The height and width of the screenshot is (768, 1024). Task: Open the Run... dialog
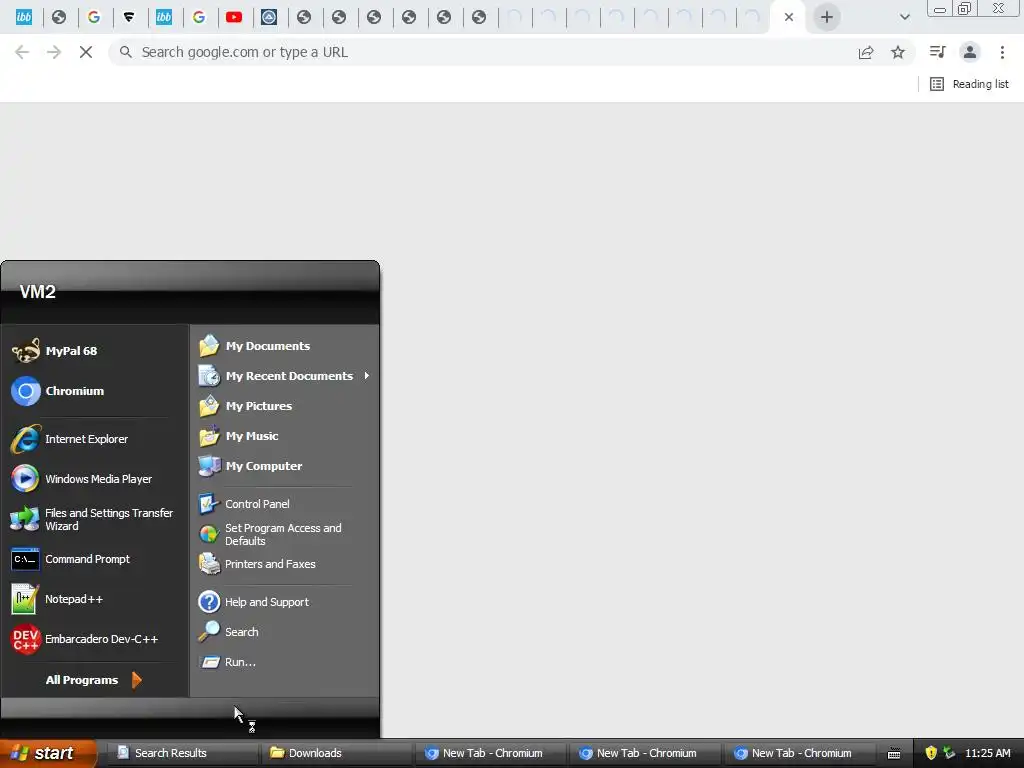point(284,662)
